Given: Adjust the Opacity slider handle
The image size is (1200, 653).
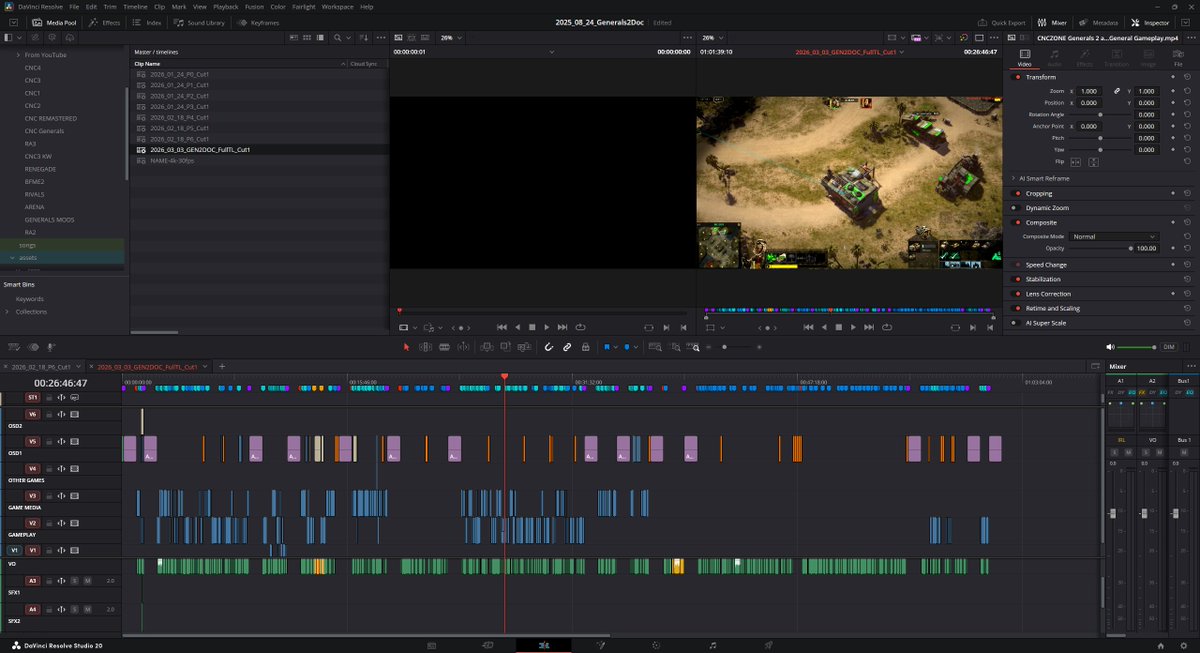Looking at the screenshot, I should pyautogui.click(x=1130, y=248).
